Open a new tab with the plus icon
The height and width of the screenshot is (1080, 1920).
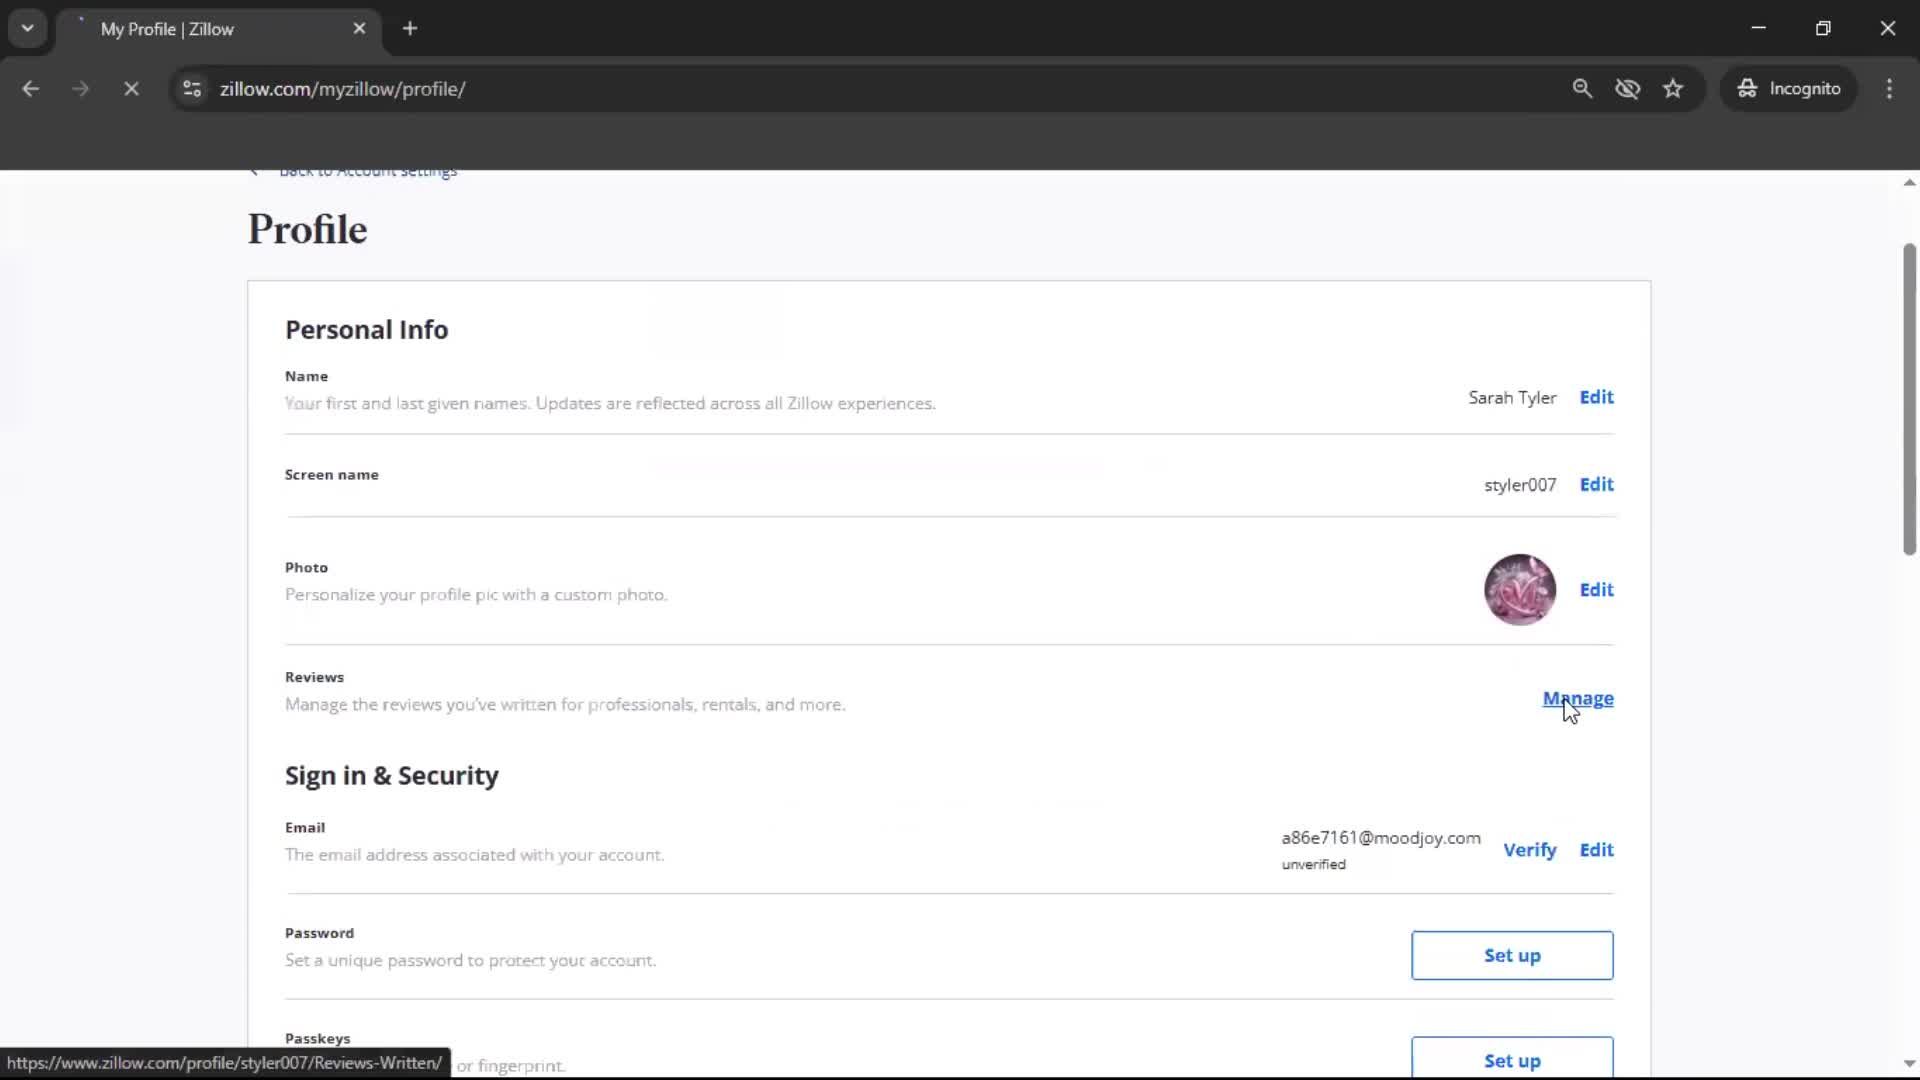coord(410,28)
